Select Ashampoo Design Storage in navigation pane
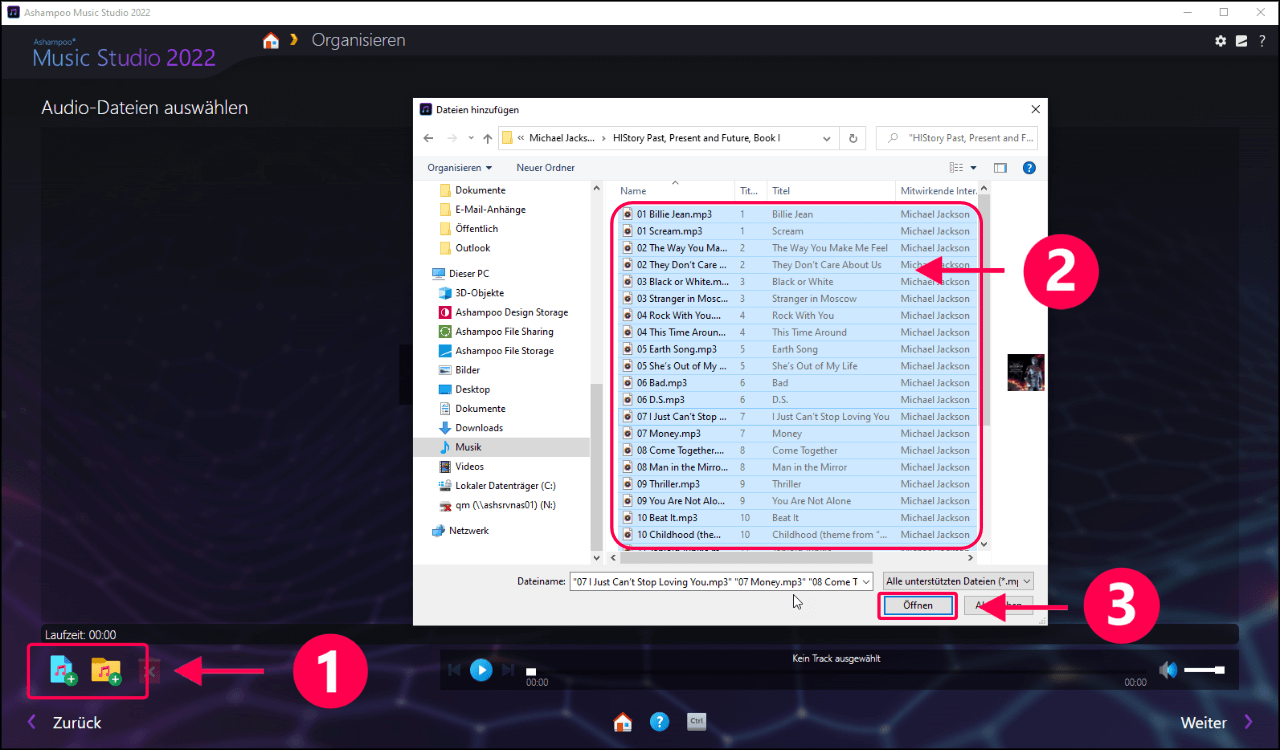 point(511,312)
